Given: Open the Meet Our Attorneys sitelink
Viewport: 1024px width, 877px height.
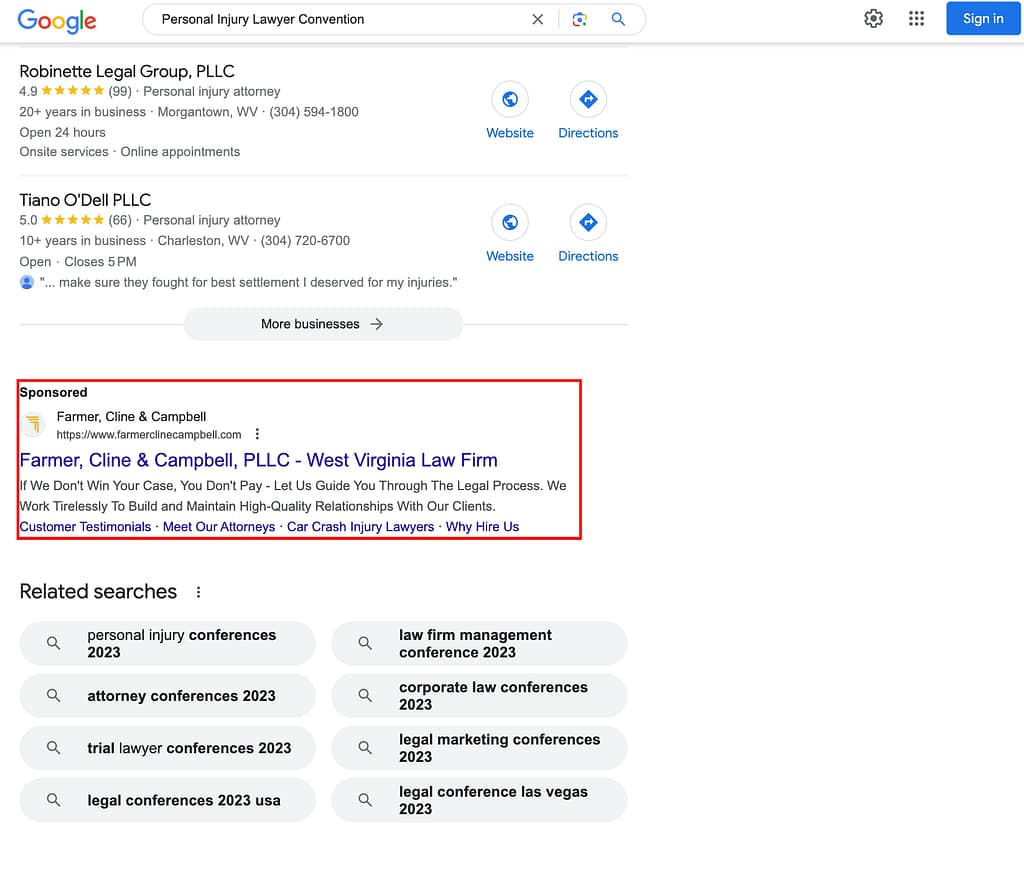Looking at the screenshot, I should pos(219,526).
